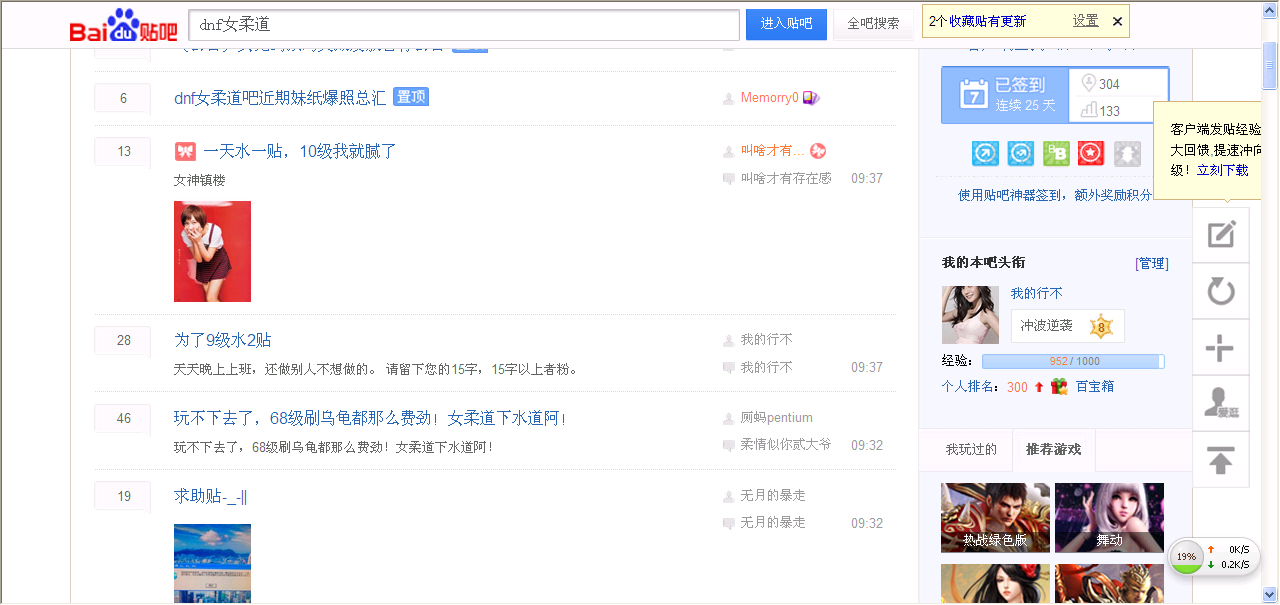Viewport: 1280px width, 605px height.
Task: Open username link 我的行不 in sidebar
Action: pyautogui.click(x=1036, y=293)
